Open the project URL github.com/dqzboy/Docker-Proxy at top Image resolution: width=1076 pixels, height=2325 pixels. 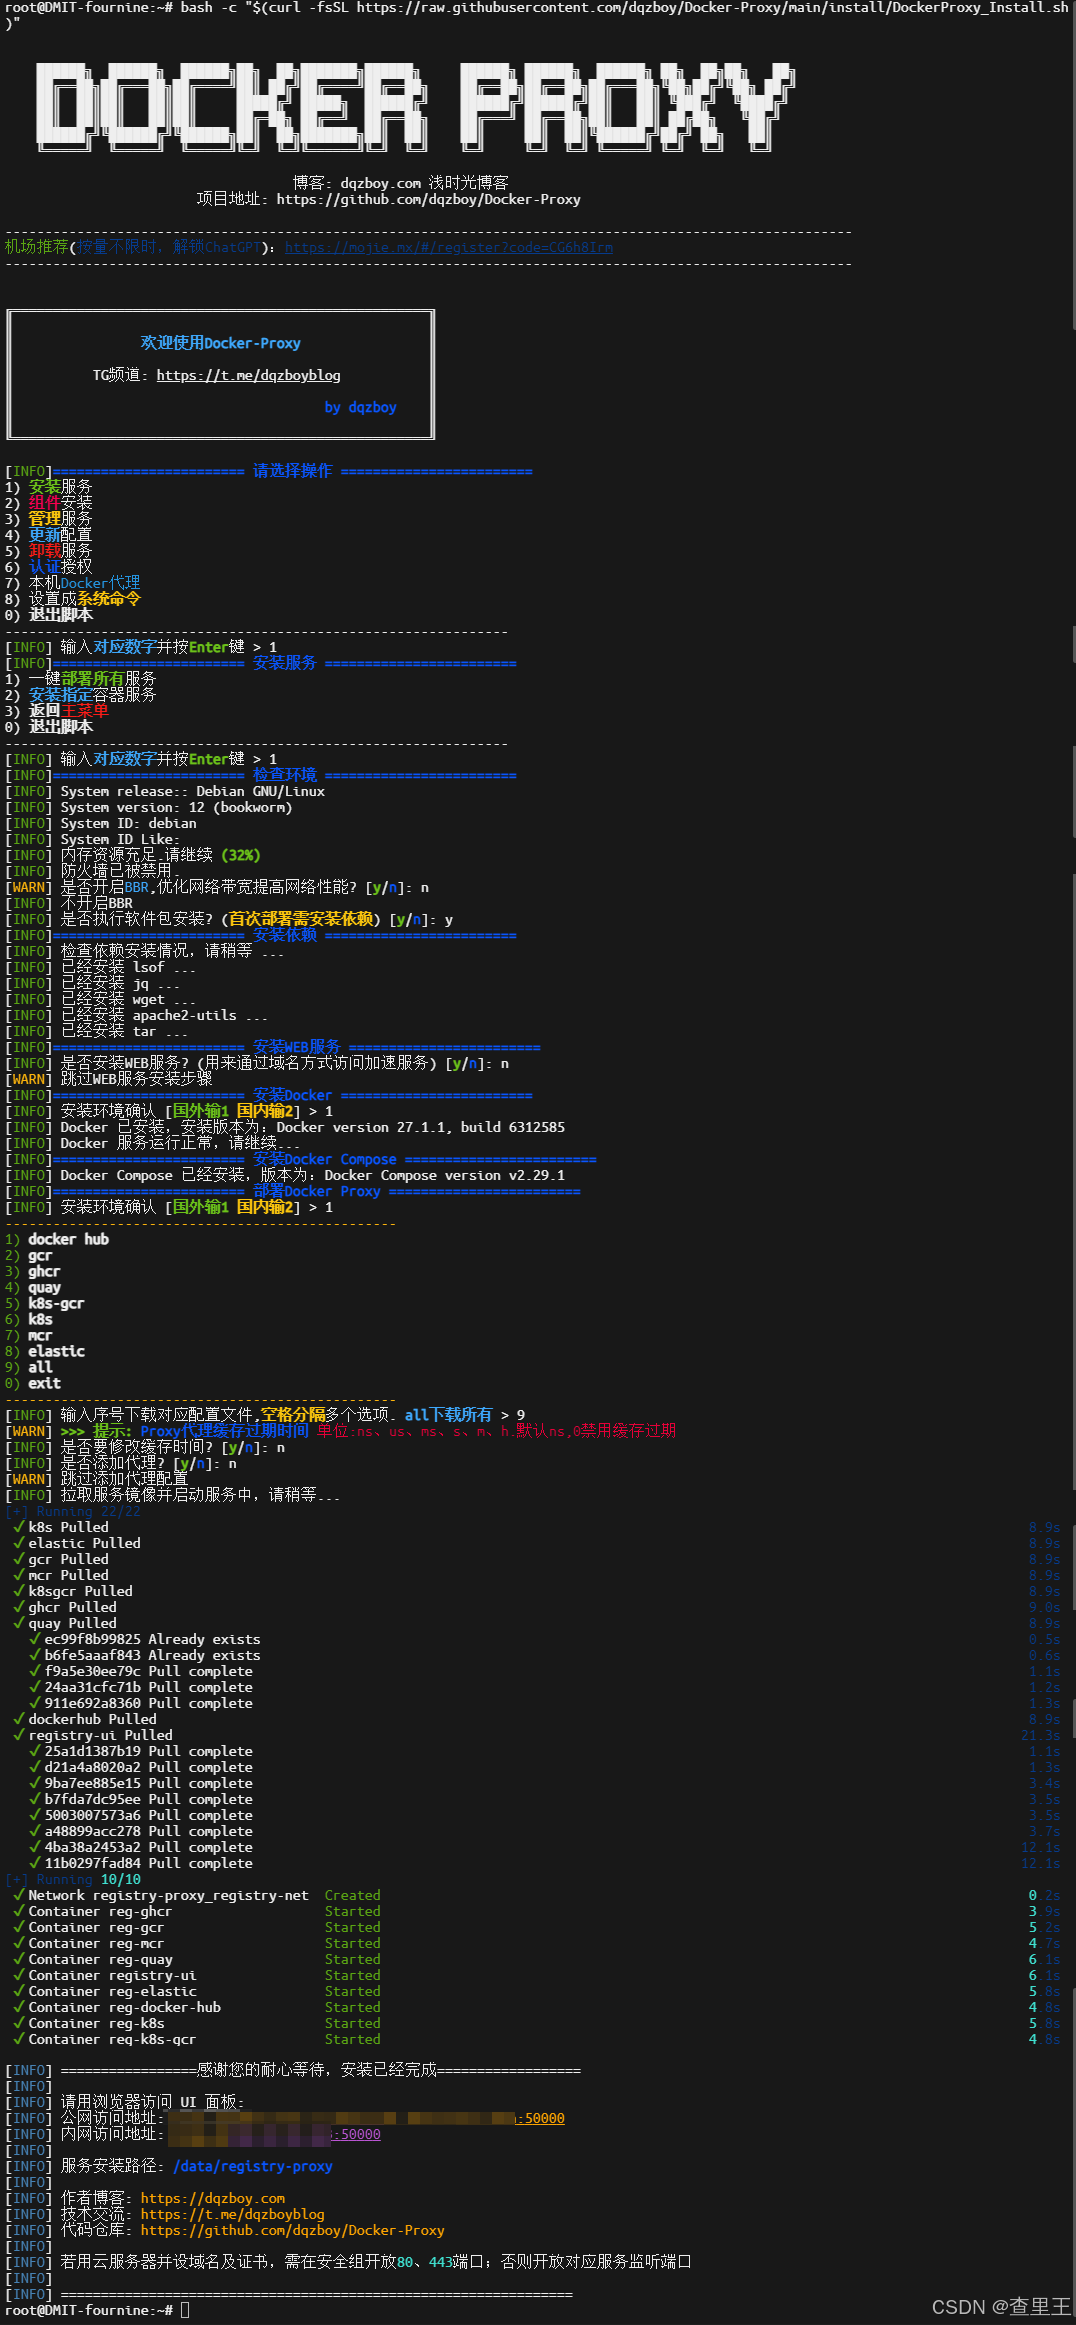(428, 199)
